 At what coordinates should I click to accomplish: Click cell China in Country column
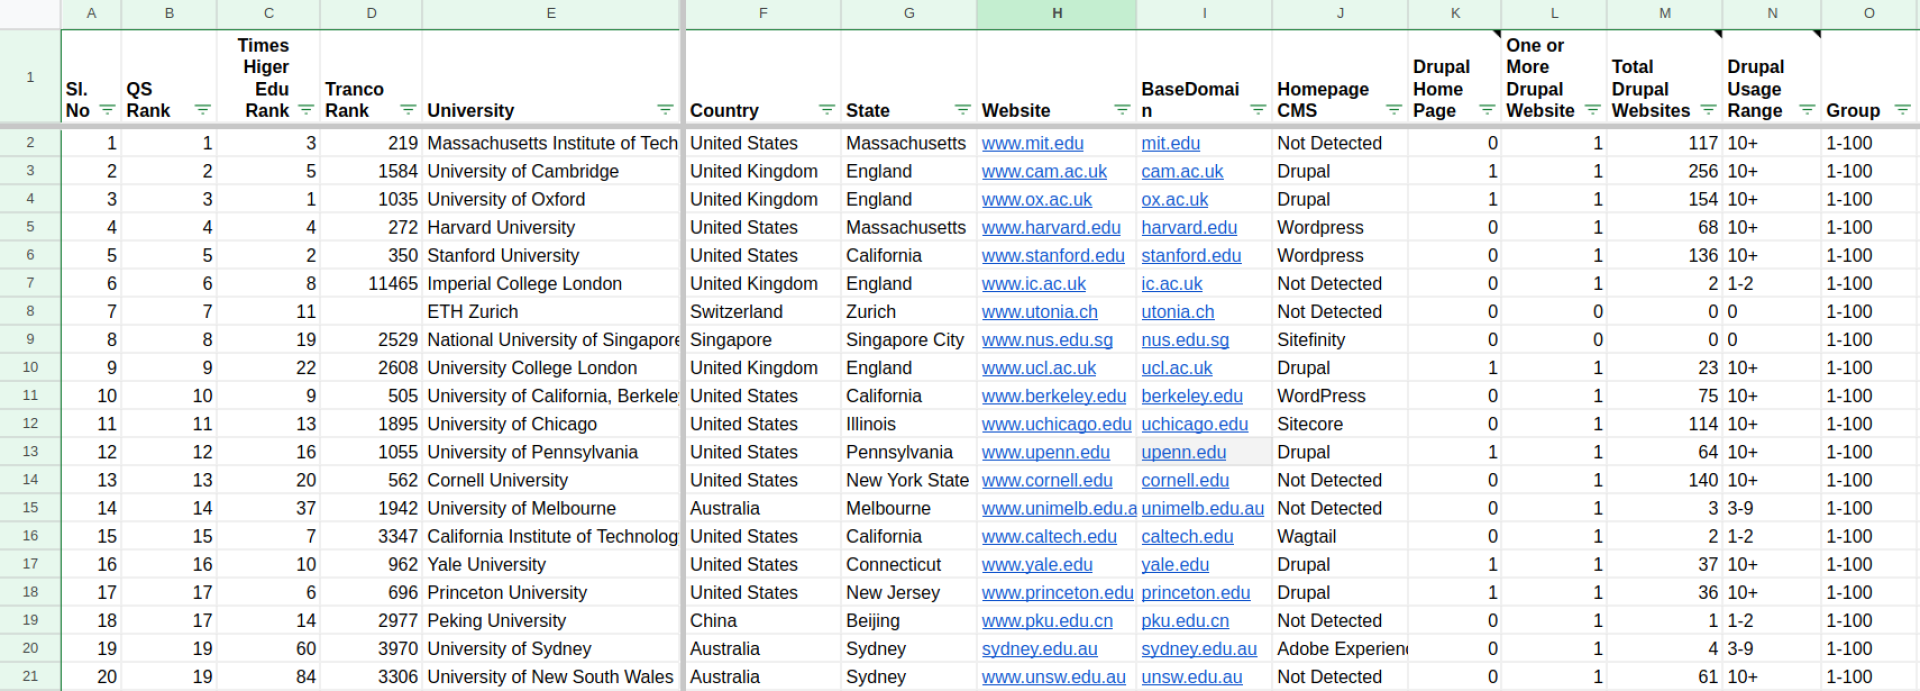[x=763, y=621]
